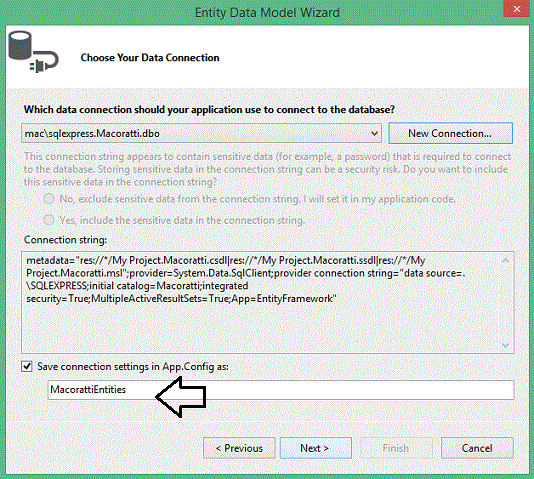Click scroll down arrow in connection string box
Screen dimensions: 534x479
click(505, 345)
